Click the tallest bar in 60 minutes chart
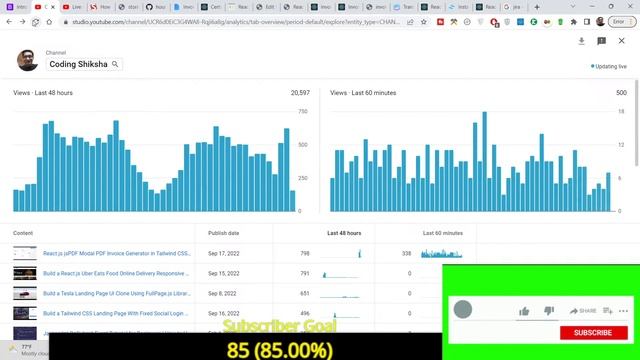Image resolution: width=640 pixels, height=360 pixels. pyautogui.click(x=484, y=162)
